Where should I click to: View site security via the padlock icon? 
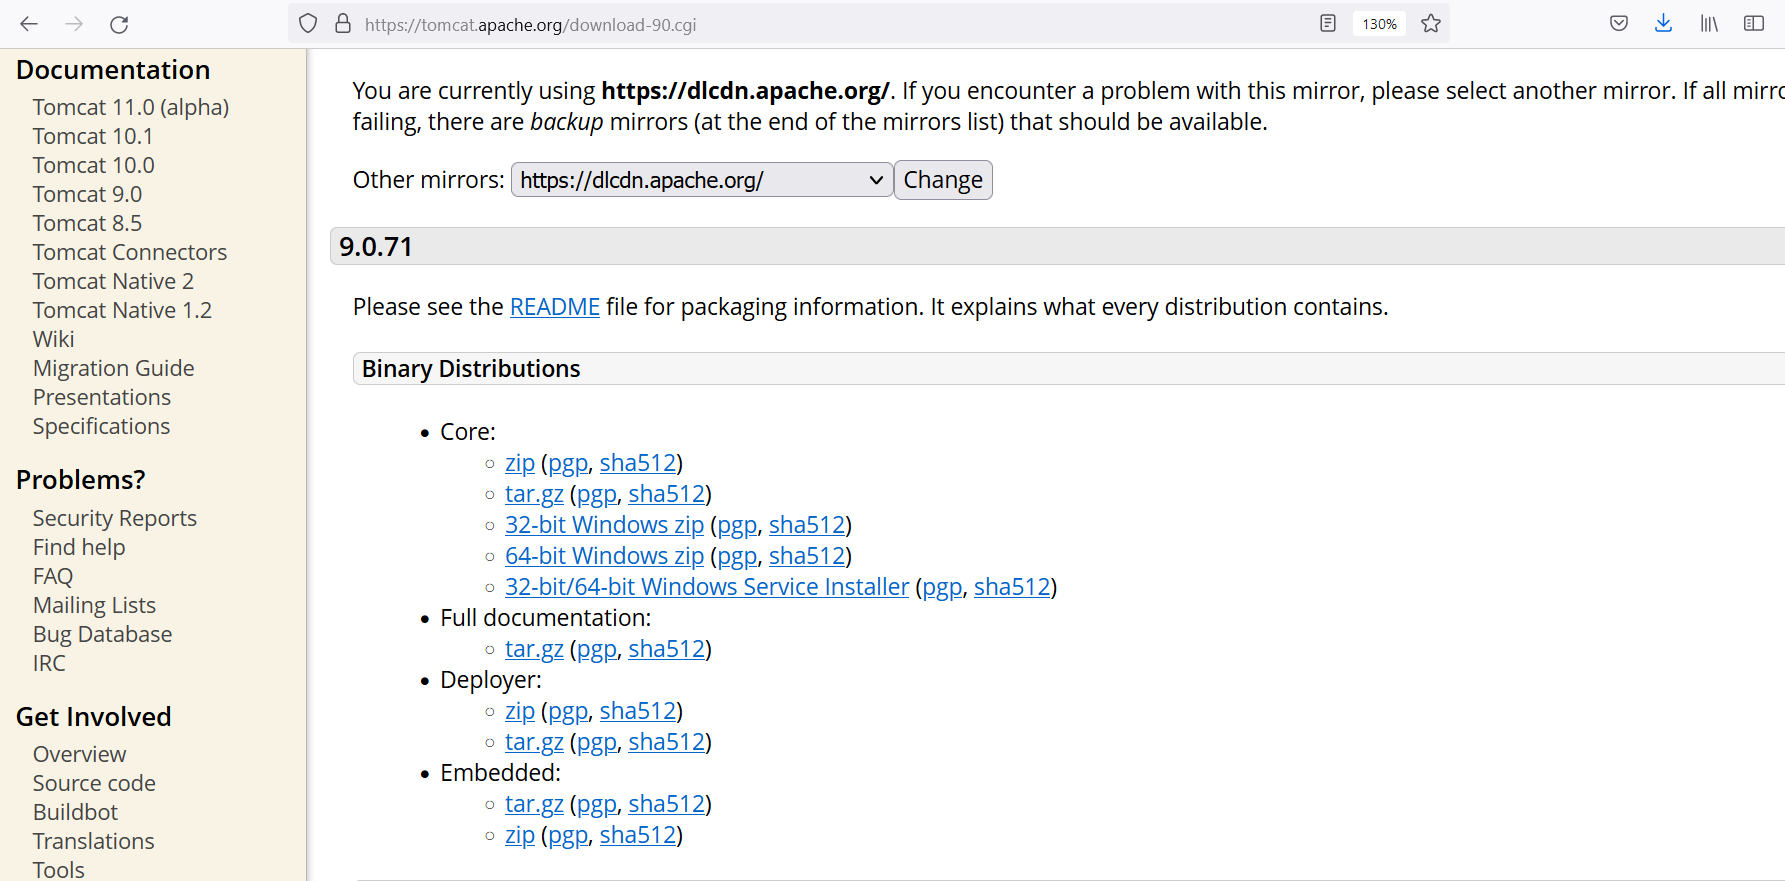pyautogui.click(x=343, y=23)
